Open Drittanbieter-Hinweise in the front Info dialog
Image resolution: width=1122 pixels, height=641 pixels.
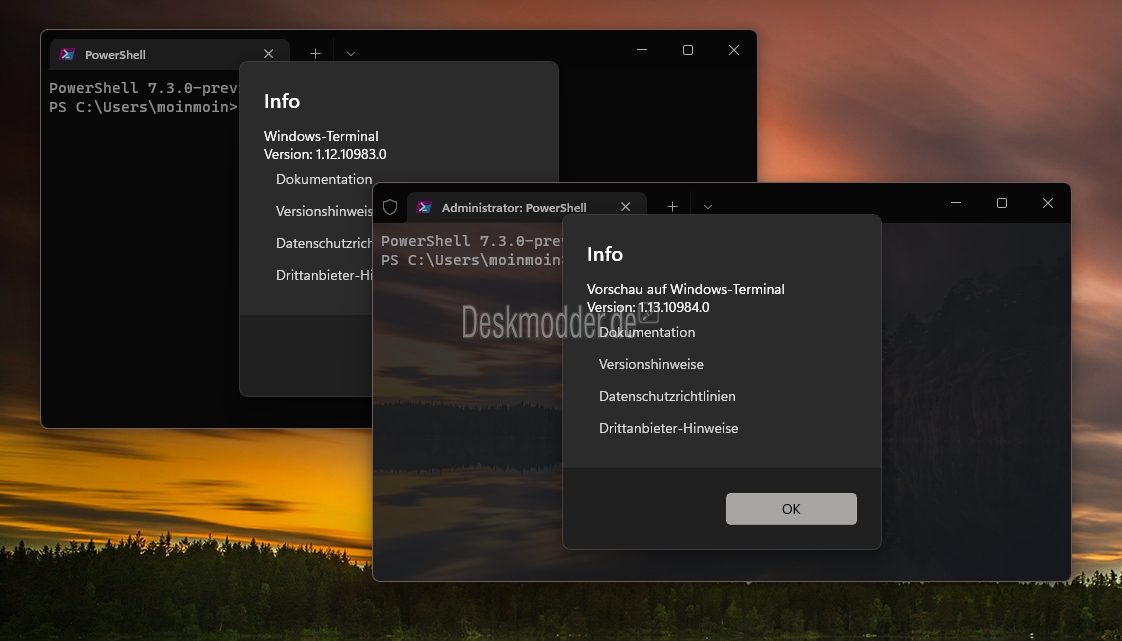pos(668,428)
